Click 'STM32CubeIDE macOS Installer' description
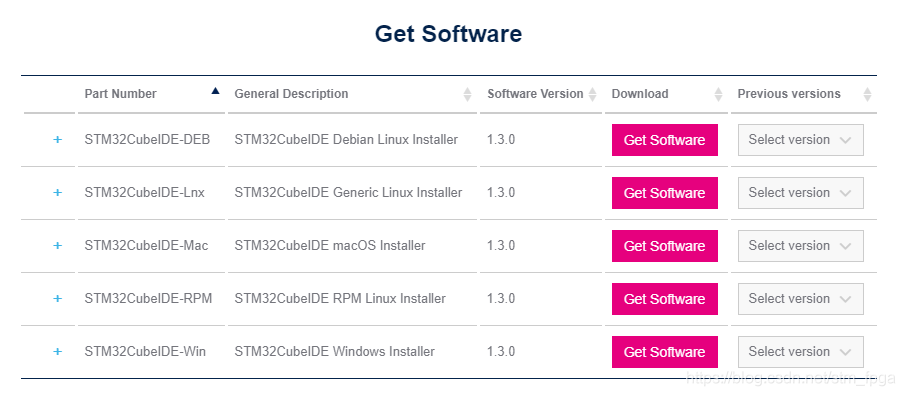Viewport: 905px width, 396px height. pyautogui.click(x=330, y=246)
